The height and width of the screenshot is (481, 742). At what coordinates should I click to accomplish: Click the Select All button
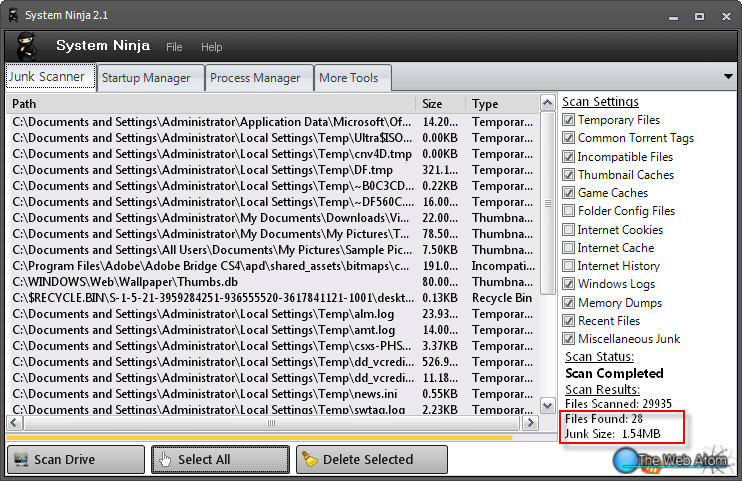tap(221, 459)
